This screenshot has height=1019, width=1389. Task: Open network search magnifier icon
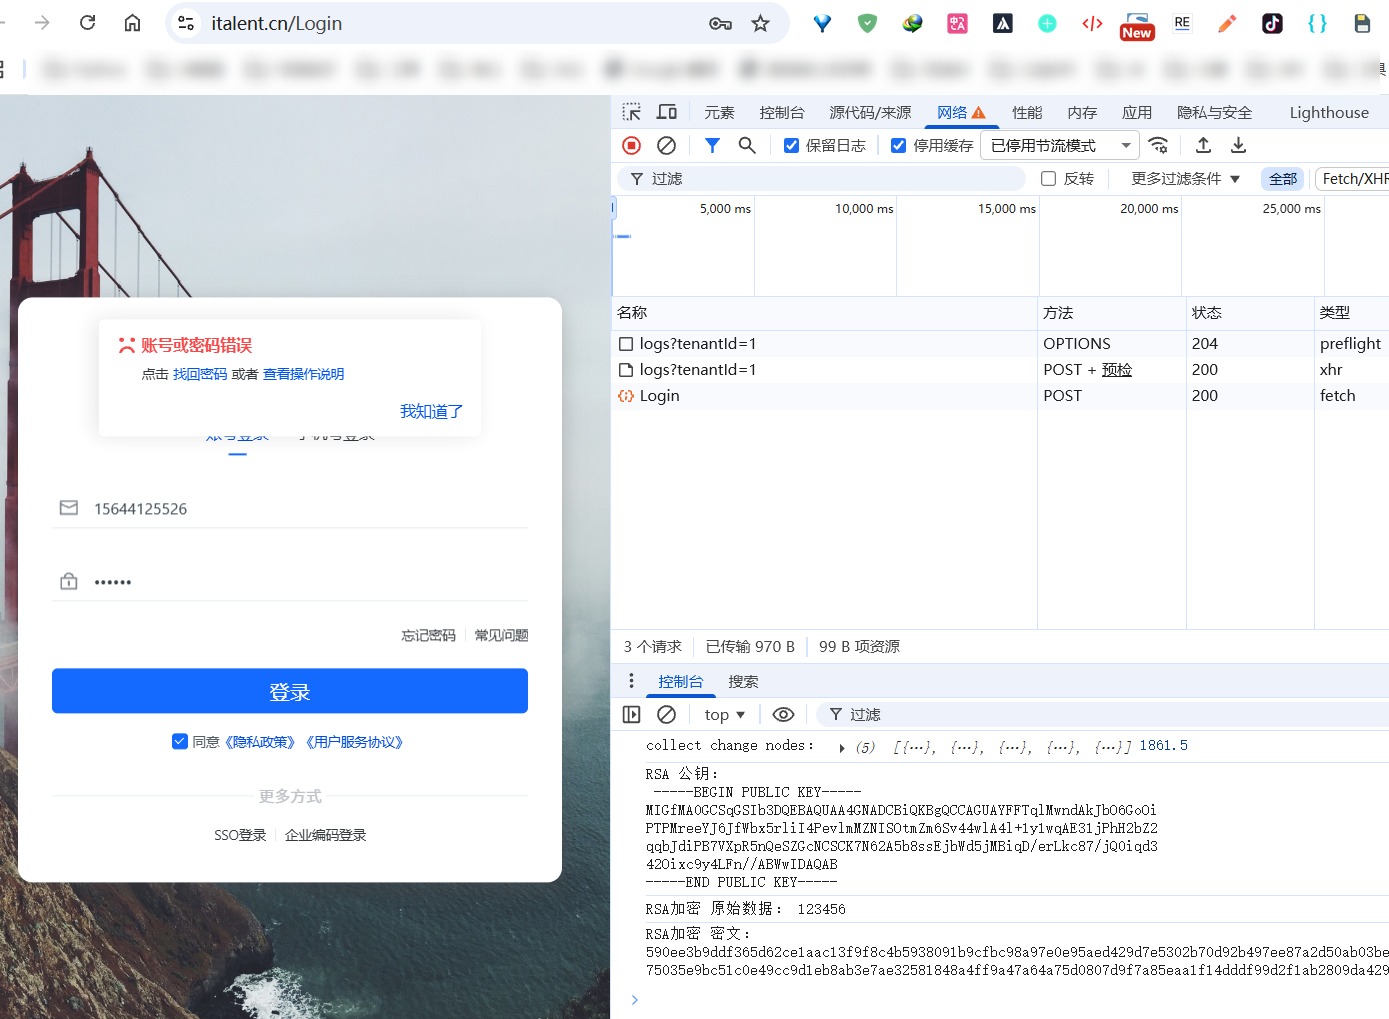click(747, 145)
